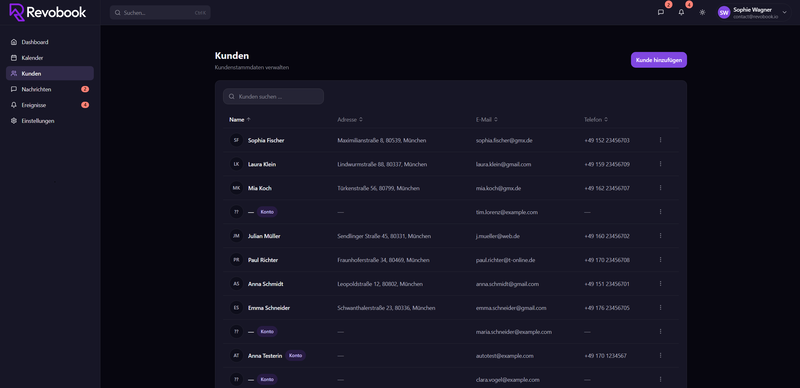This screenshot has height=388, width=800.
Task: Click the AT avatar of Anna Testerin
Action: click(x=236, y=355)
